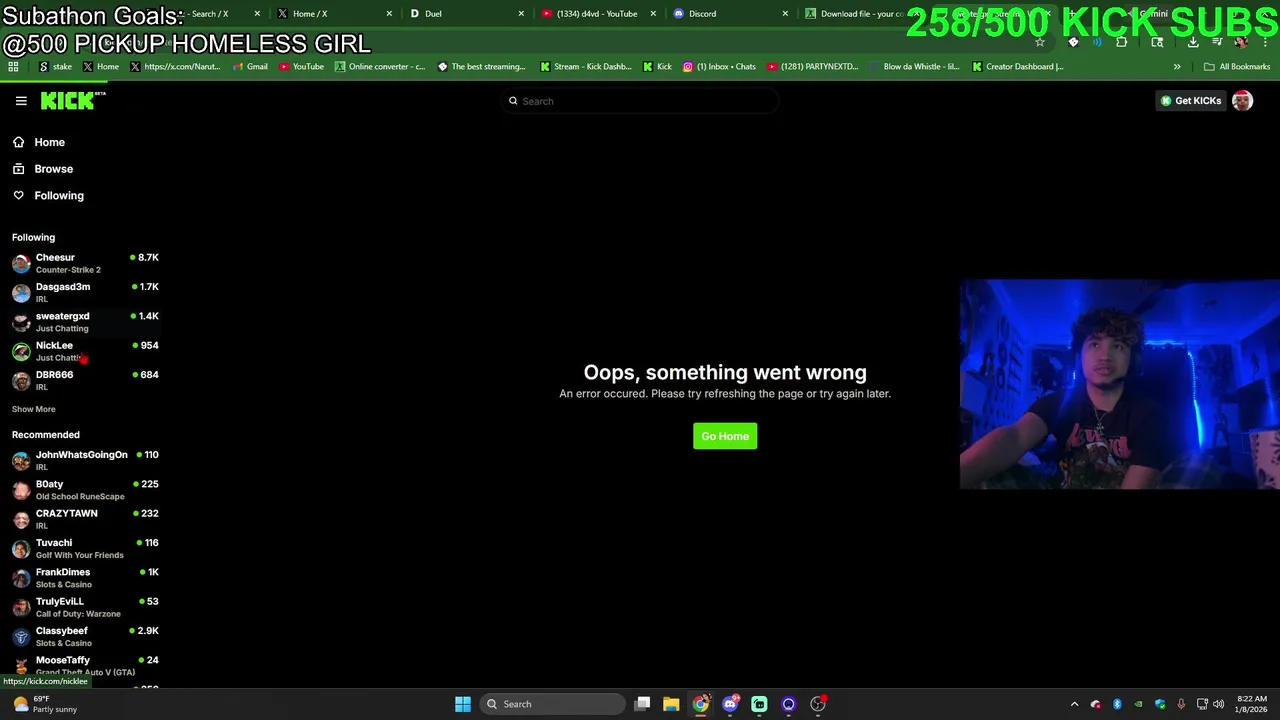Screen dimensions: 1280x720
Task: Open sweatergxd's Just Chatting stream
Action: pos(85,322)
